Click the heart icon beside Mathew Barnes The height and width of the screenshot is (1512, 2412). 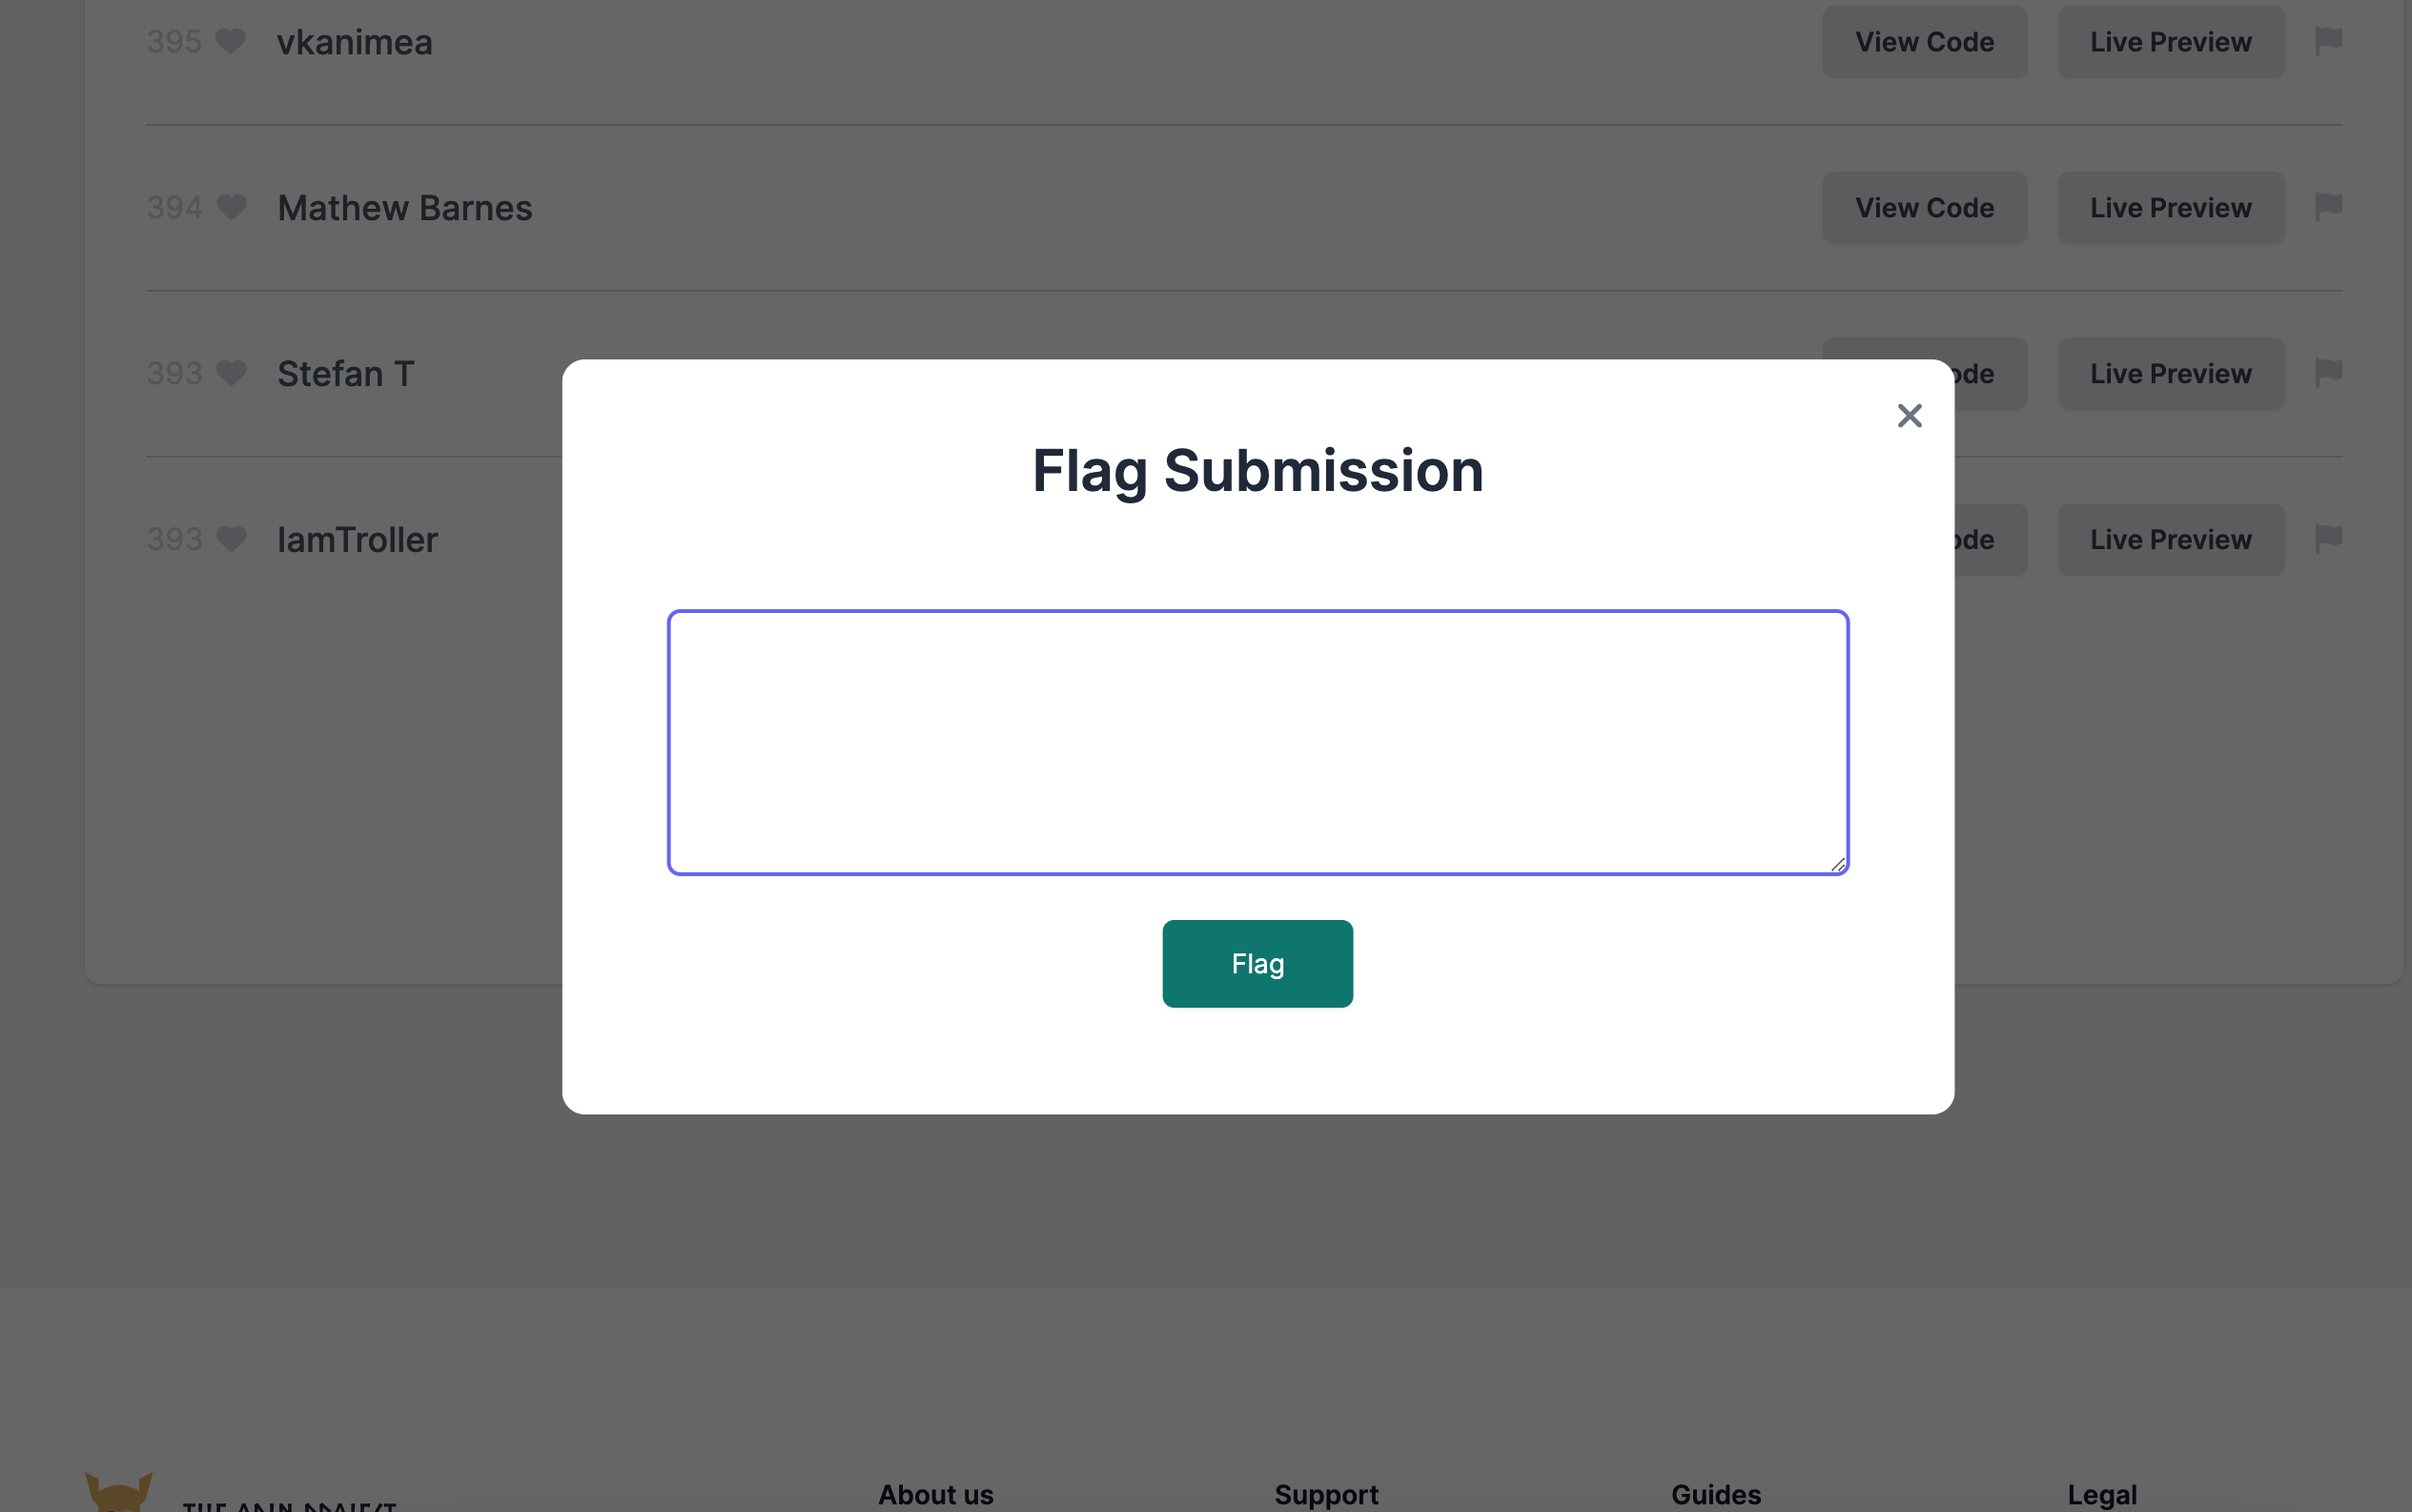(231, 208)
